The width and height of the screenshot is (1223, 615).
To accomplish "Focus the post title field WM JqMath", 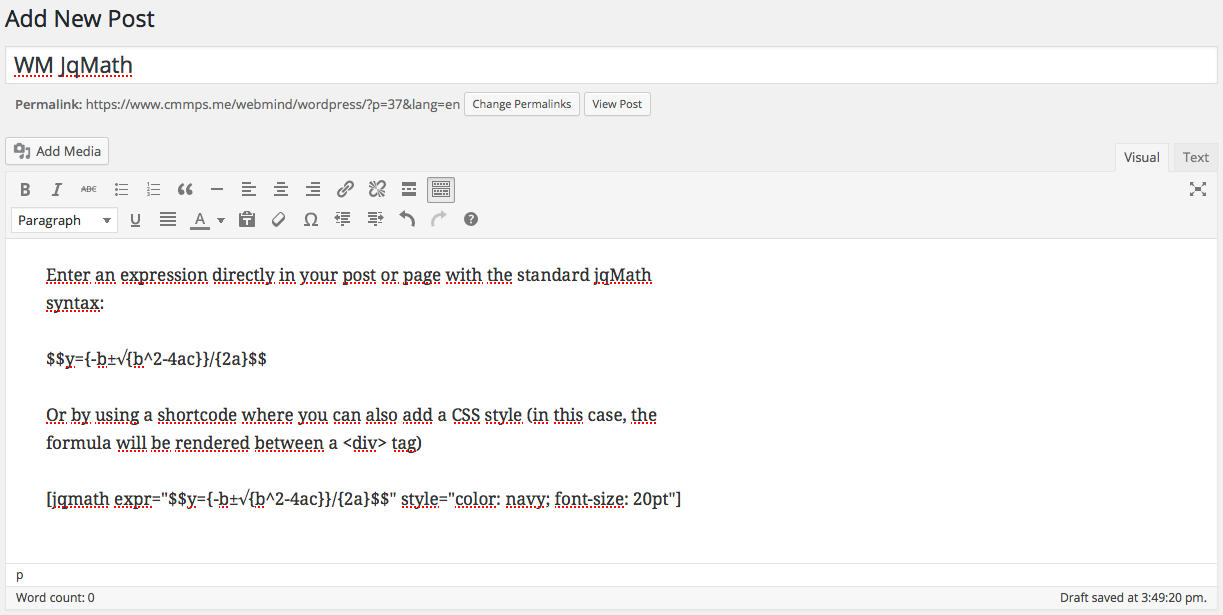I will [611, 65].
